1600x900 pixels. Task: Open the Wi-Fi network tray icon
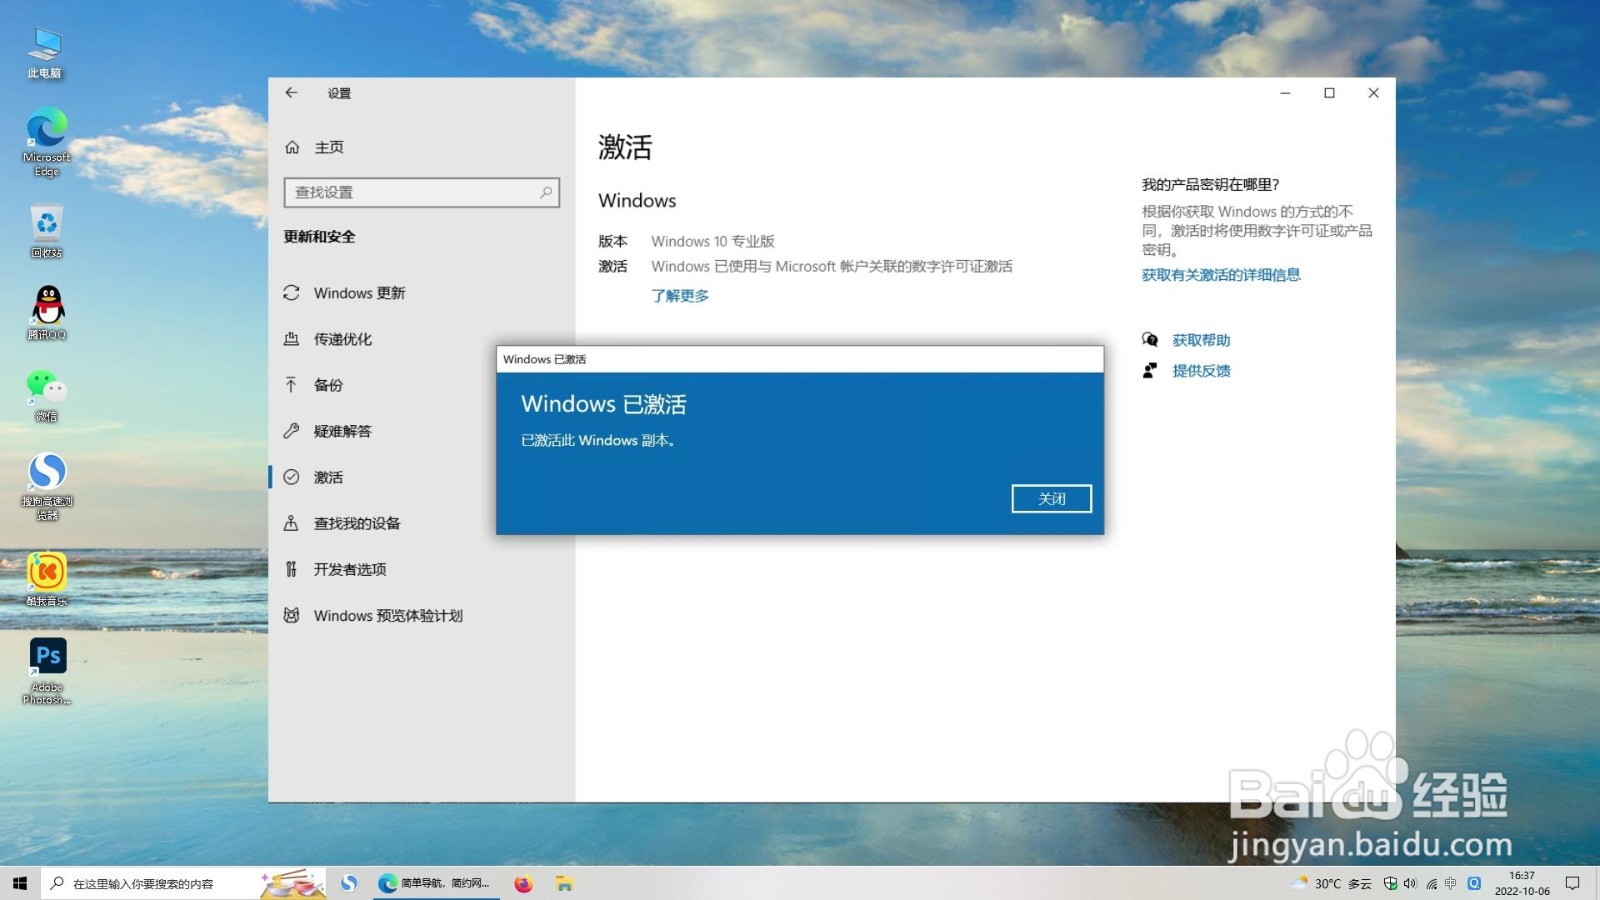[x=1431, y=884]
